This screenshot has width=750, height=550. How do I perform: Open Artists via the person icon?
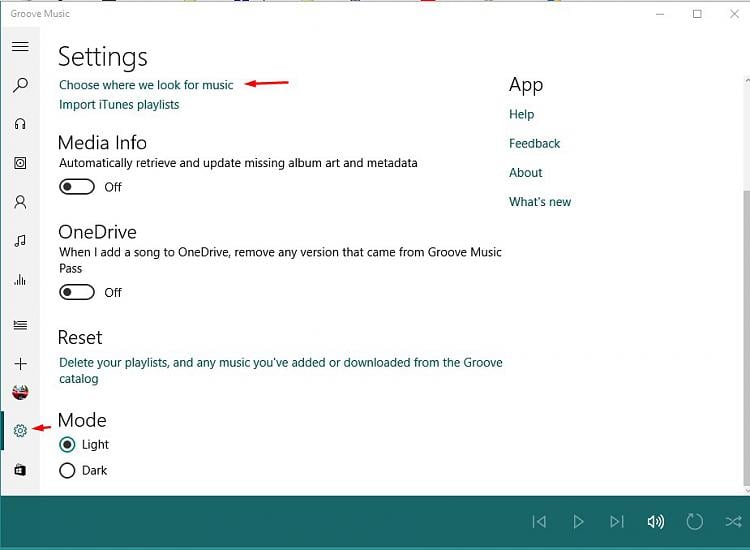tap(20, 202)
